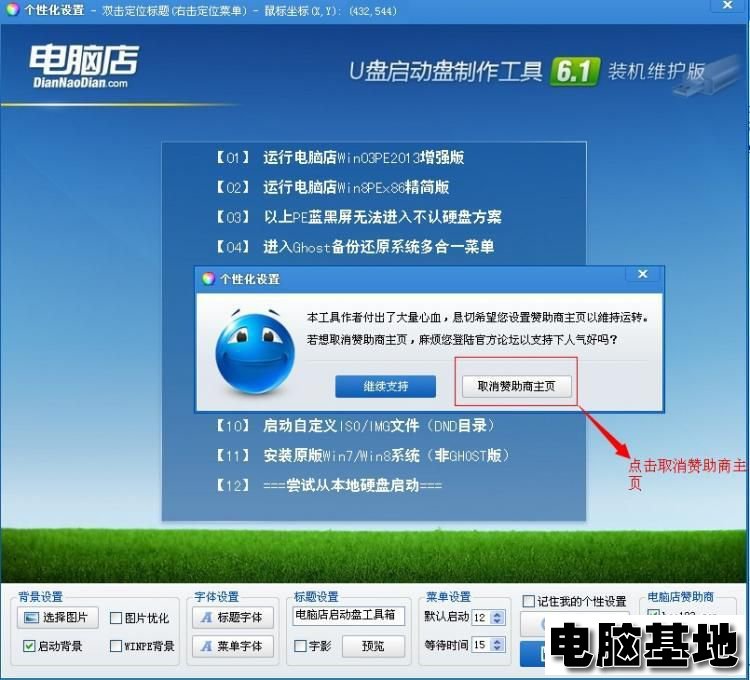Click the 电脑店赞助商 group label

click(x=681, y=596)
